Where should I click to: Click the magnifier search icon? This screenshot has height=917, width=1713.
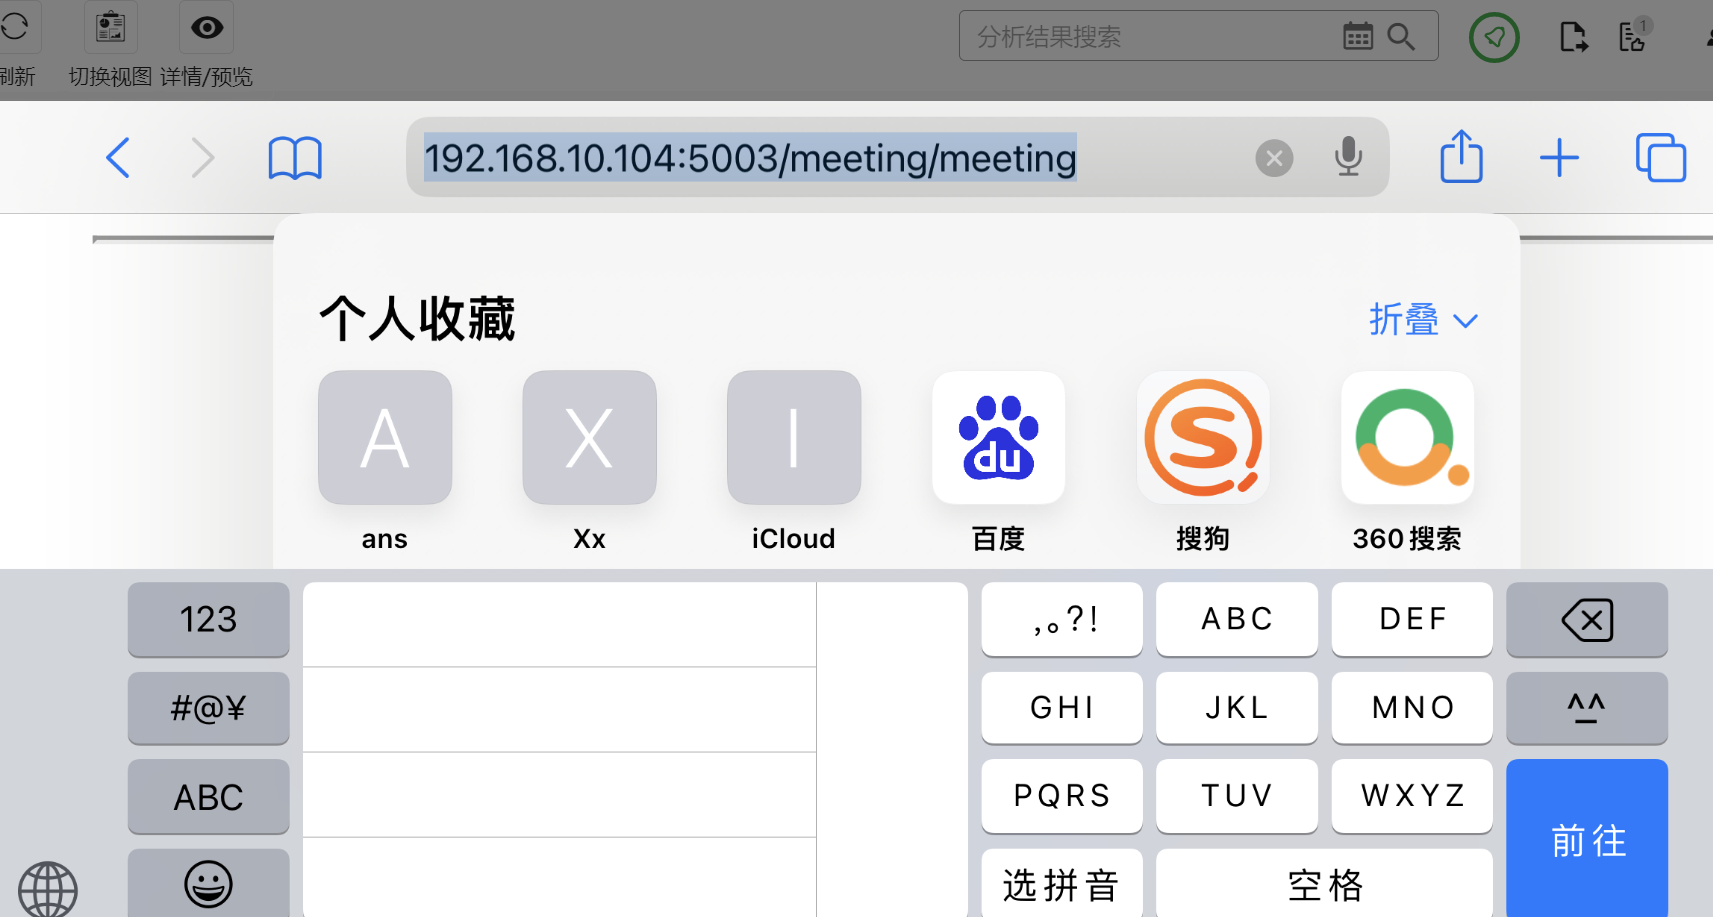[1401, 37]
